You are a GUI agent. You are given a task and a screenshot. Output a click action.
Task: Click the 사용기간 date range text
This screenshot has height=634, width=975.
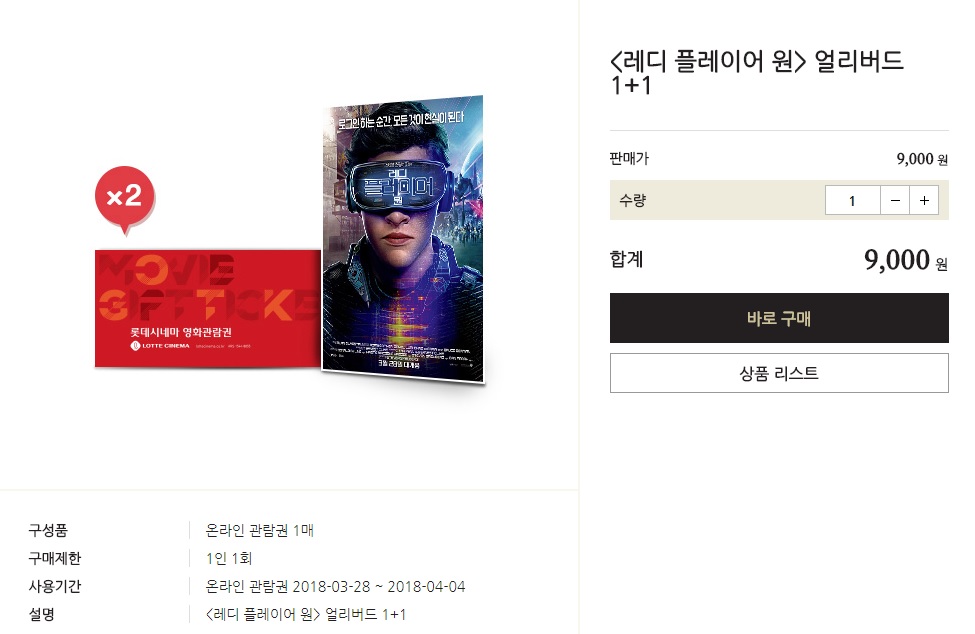coord(335,586)
